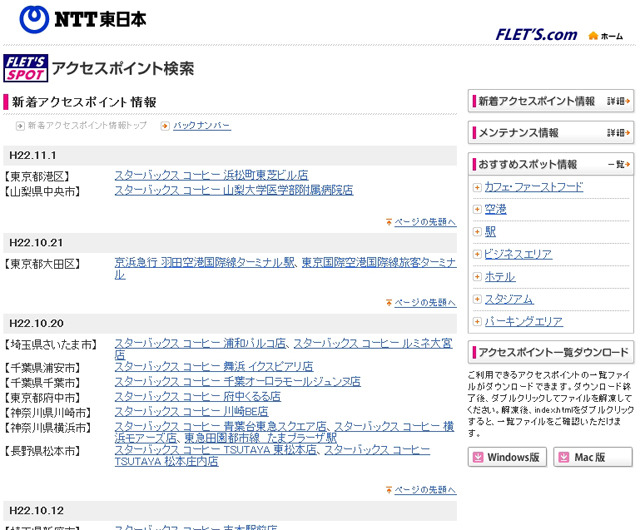Screen dimensions: 640x530
Task: Open 東京国際空港国際線旅客ターミナル link
Action: 379,262
